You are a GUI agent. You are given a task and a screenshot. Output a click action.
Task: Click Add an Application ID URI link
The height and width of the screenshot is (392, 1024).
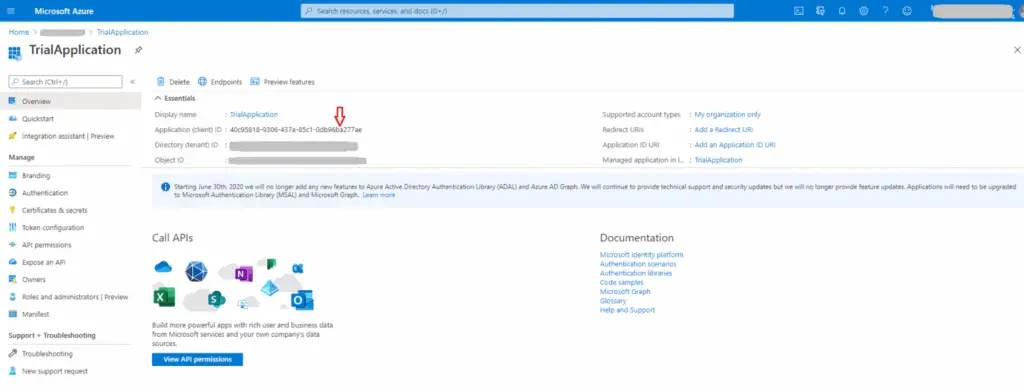(x=735, y=144)
